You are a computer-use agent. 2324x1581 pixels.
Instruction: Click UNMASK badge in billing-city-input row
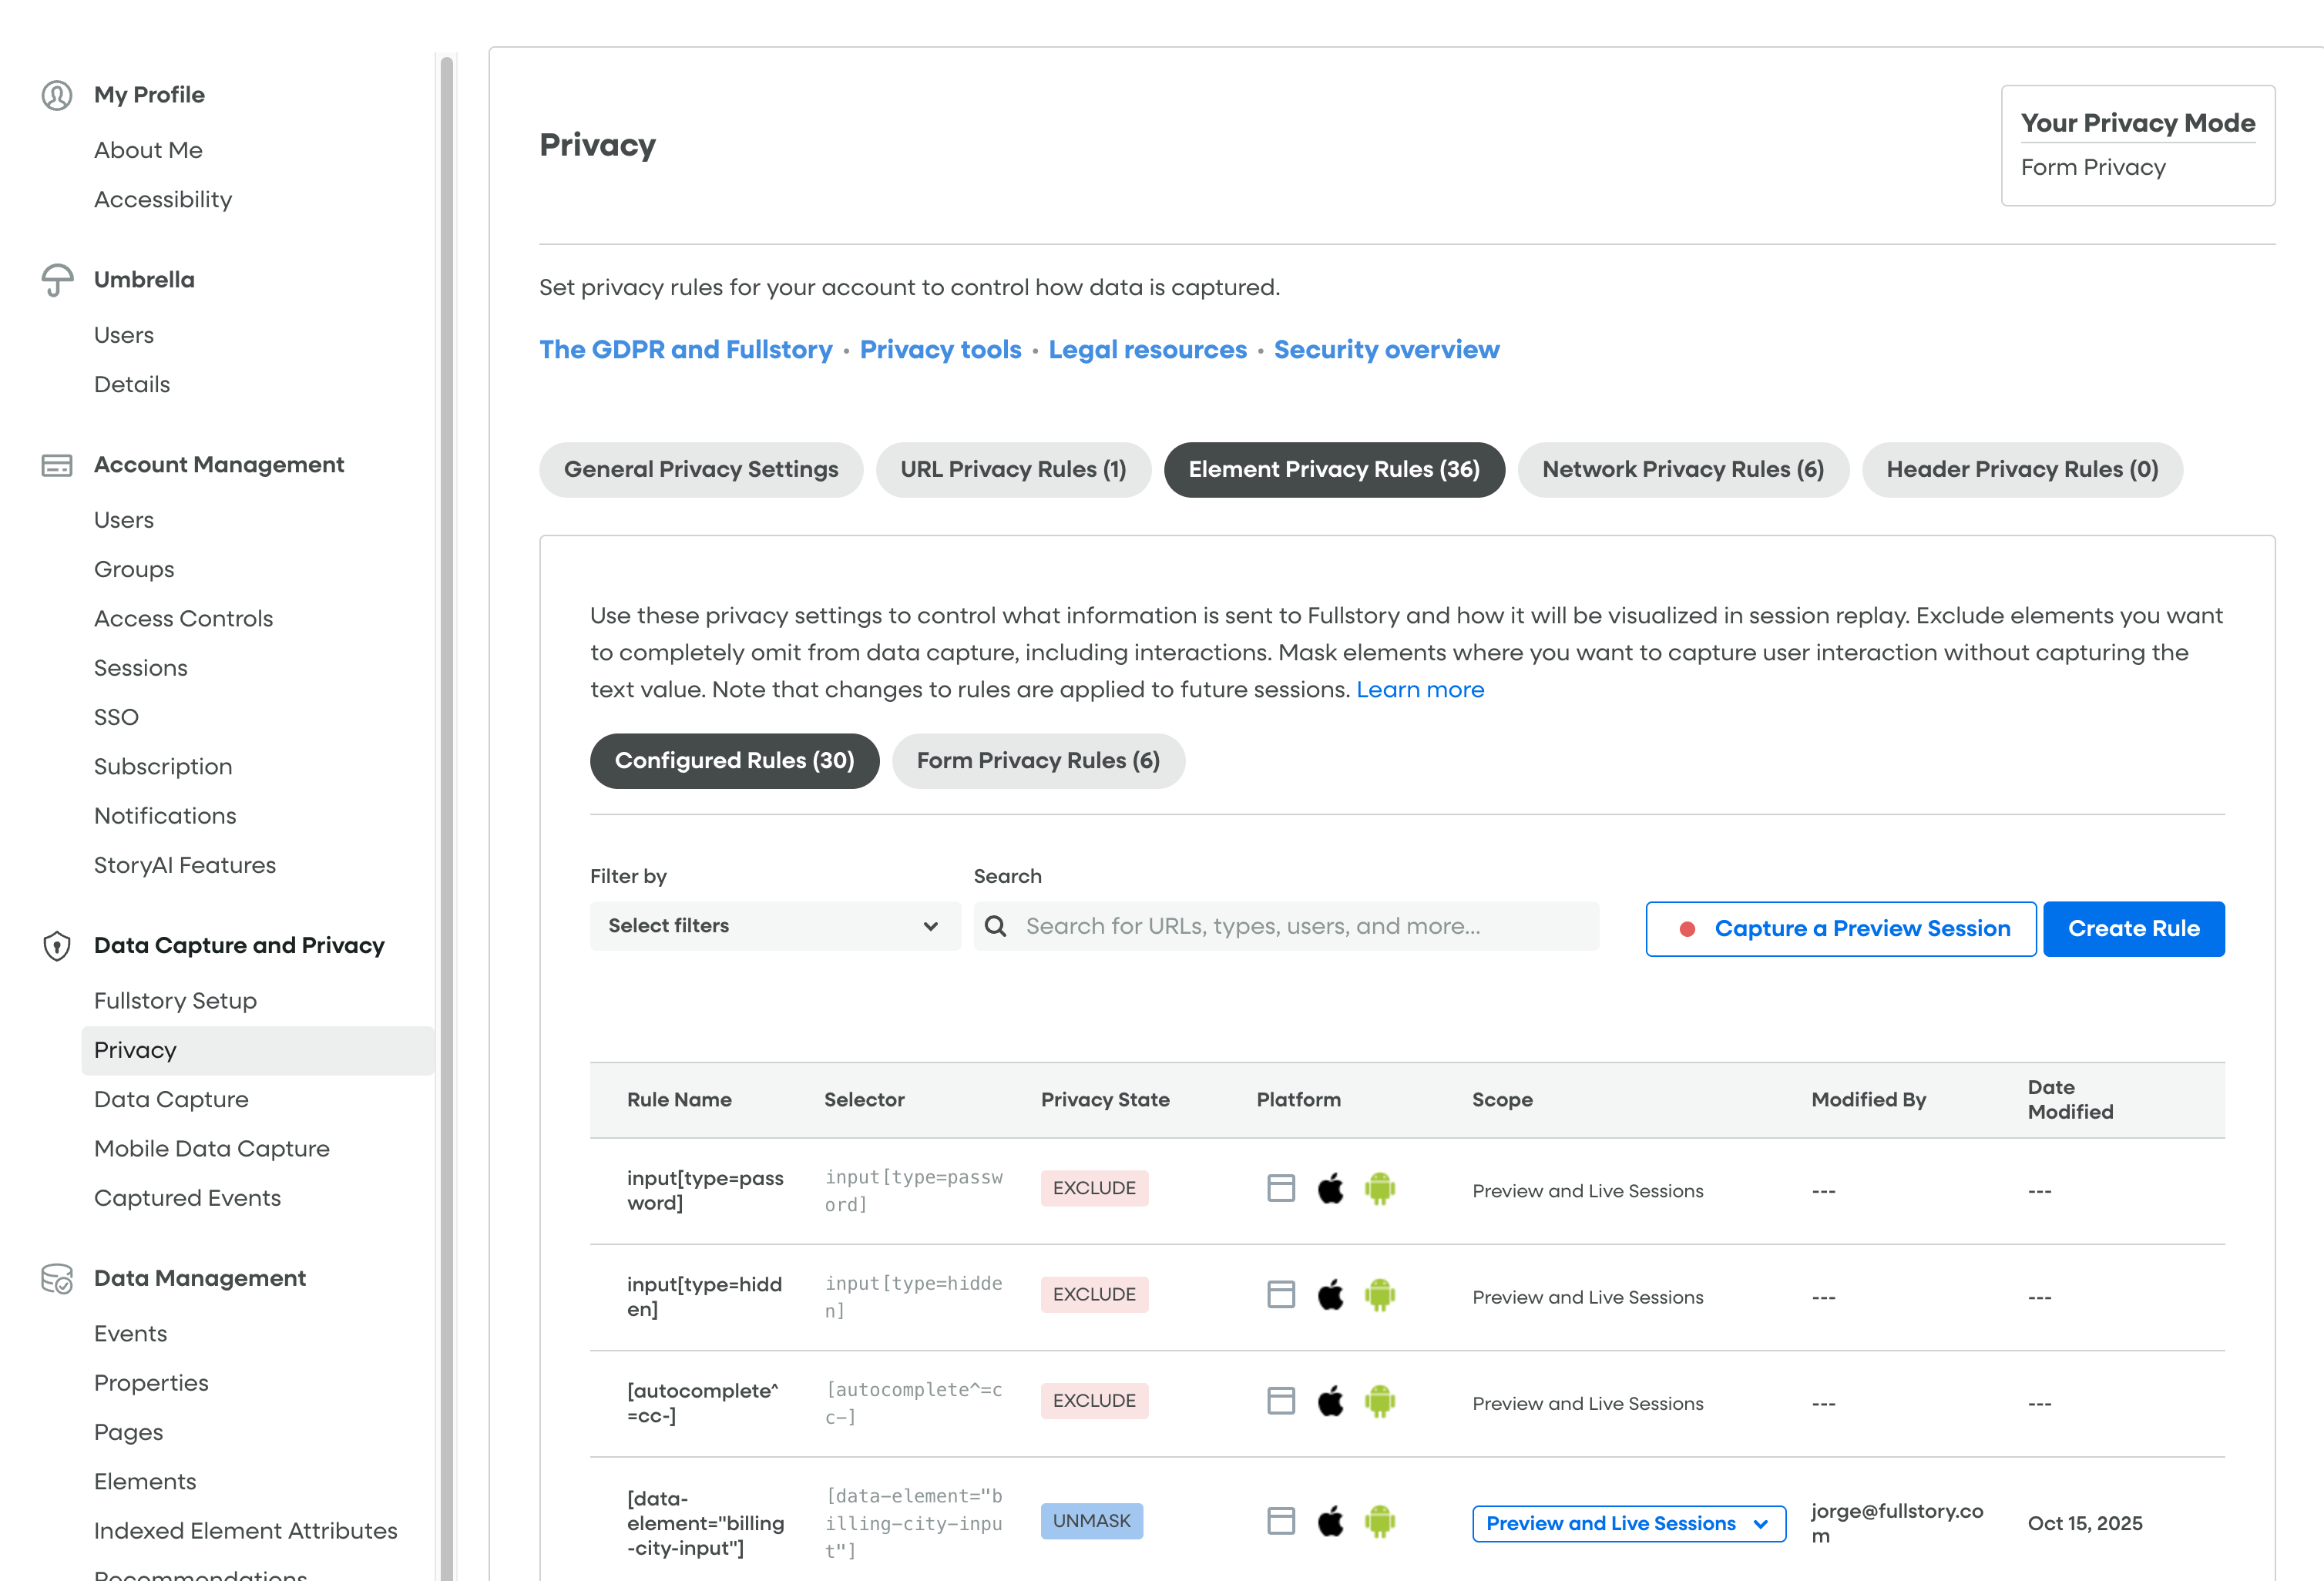(x=1091, y=1521)
